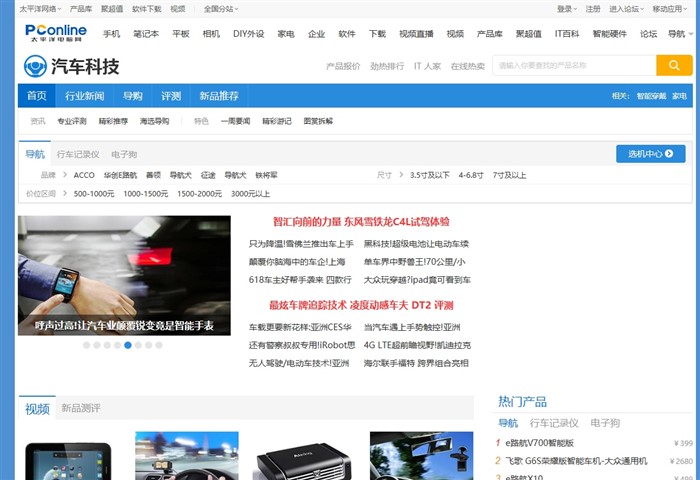The height and width of the screenshot is (480, 700).
Task: Select the 首页 tab in blue bar
Action: pyautogui.click(x=37, y=96)
